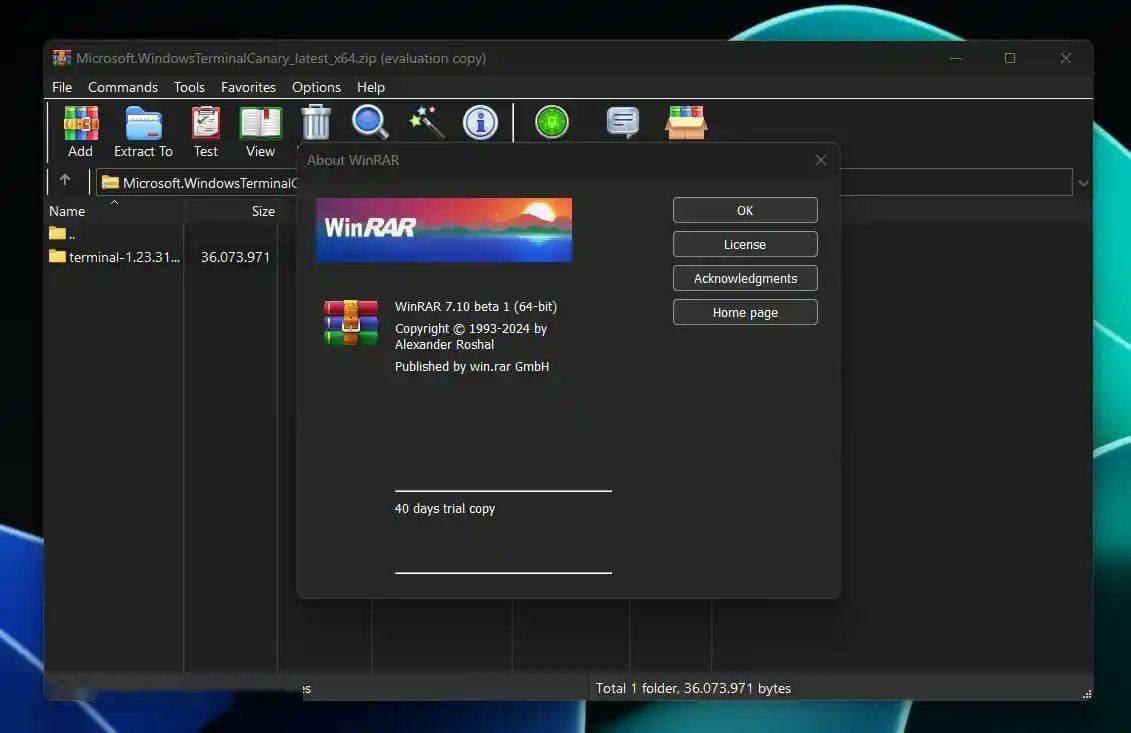Click the Delete trash can icon

tap(315, 123)
